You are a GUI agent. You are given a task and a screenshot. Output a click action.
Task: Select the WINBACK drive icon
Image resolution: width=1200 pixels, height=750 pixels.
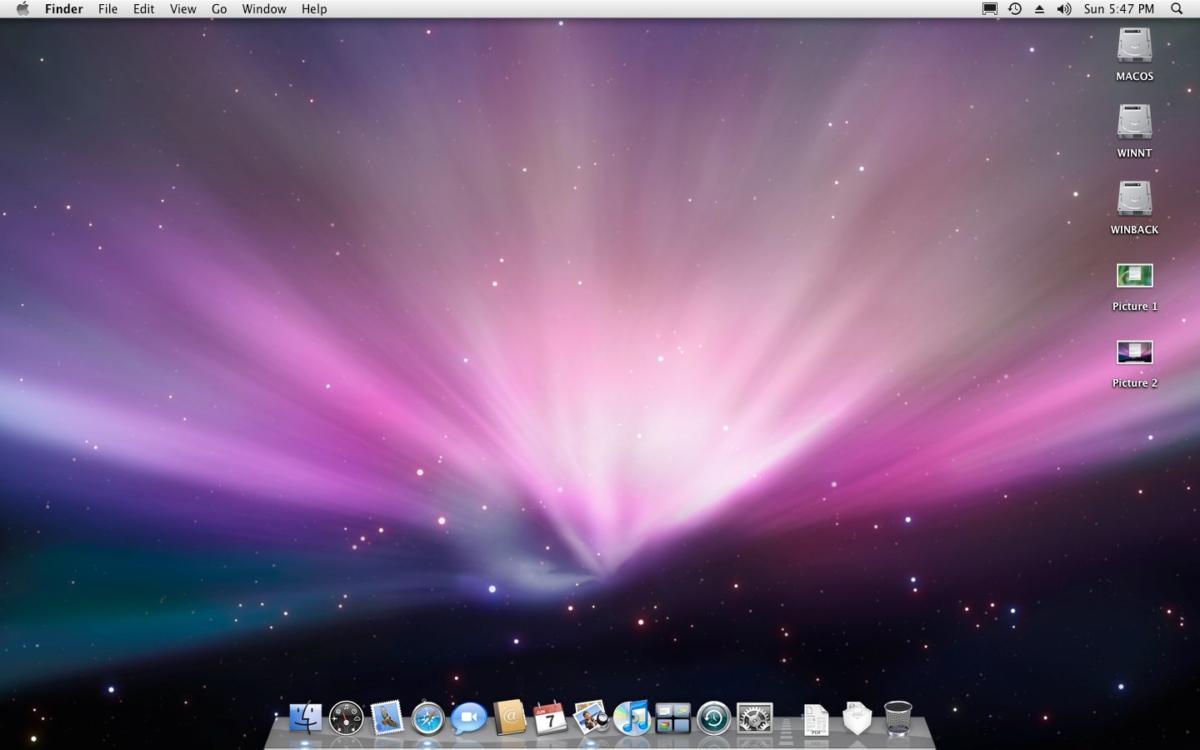click(x=1135, y=198)
